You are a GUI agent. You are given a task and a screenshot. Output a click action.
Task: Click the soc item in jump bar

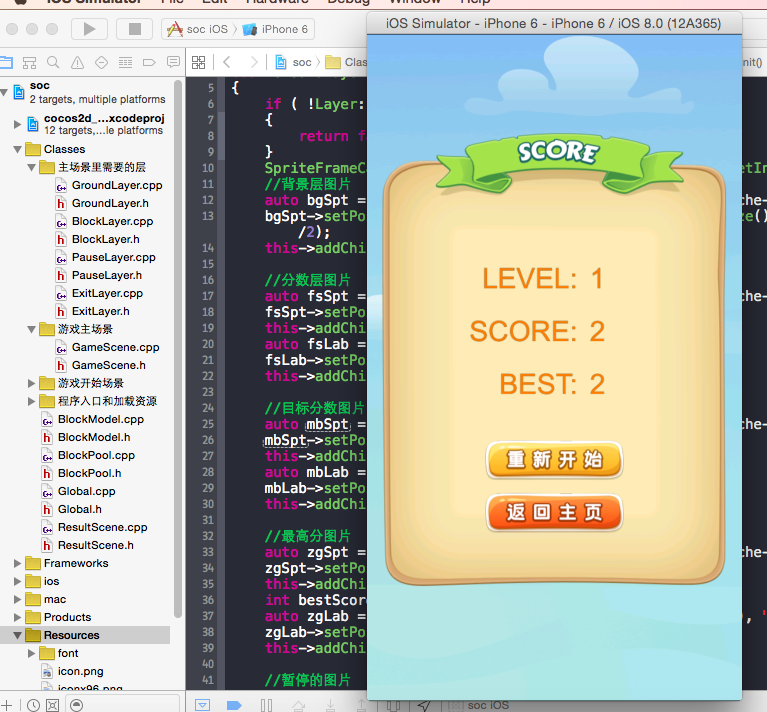click(x=294, y=62)
